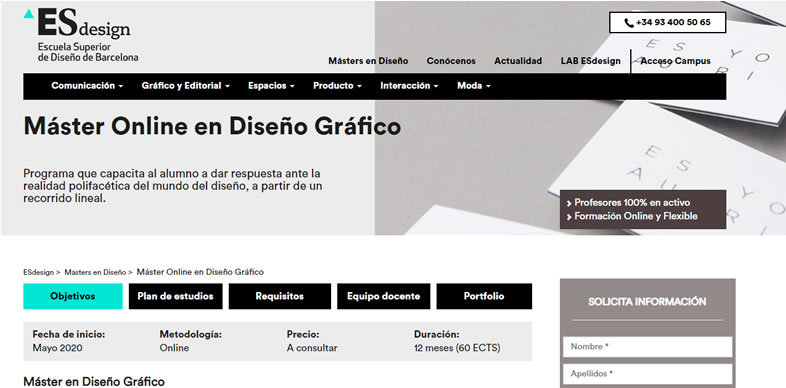The width and height of the screenshot is (786, 388).
Task: Expand the Producto dropdown
Action: click(x=337, y=86)
